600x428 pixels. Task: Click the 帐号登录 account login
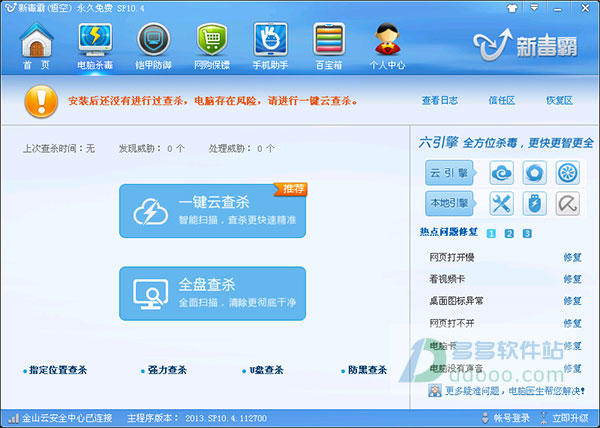[506, 418]
